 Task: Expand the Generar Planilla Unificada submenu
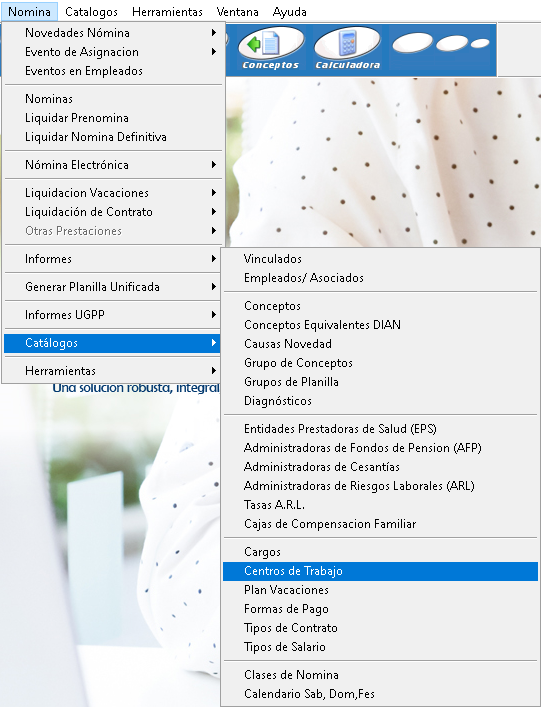112,287
